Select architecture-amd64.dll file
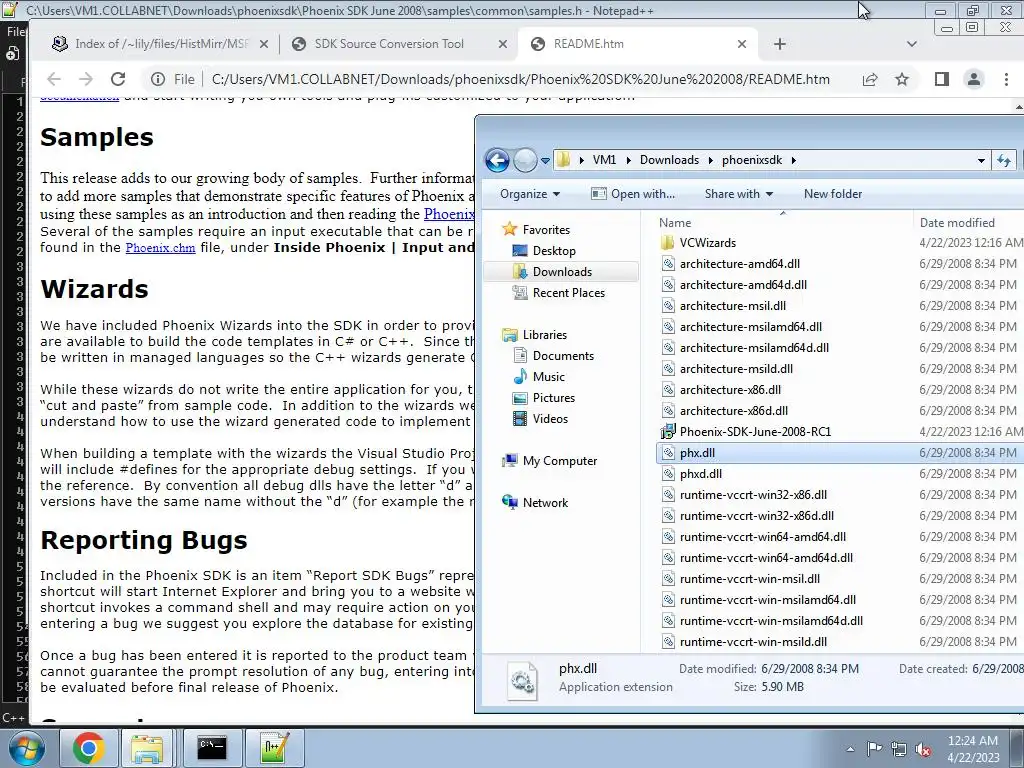The width and height of the screenshot is (1024, 768). pyautogui.click(x=739, y=264)
